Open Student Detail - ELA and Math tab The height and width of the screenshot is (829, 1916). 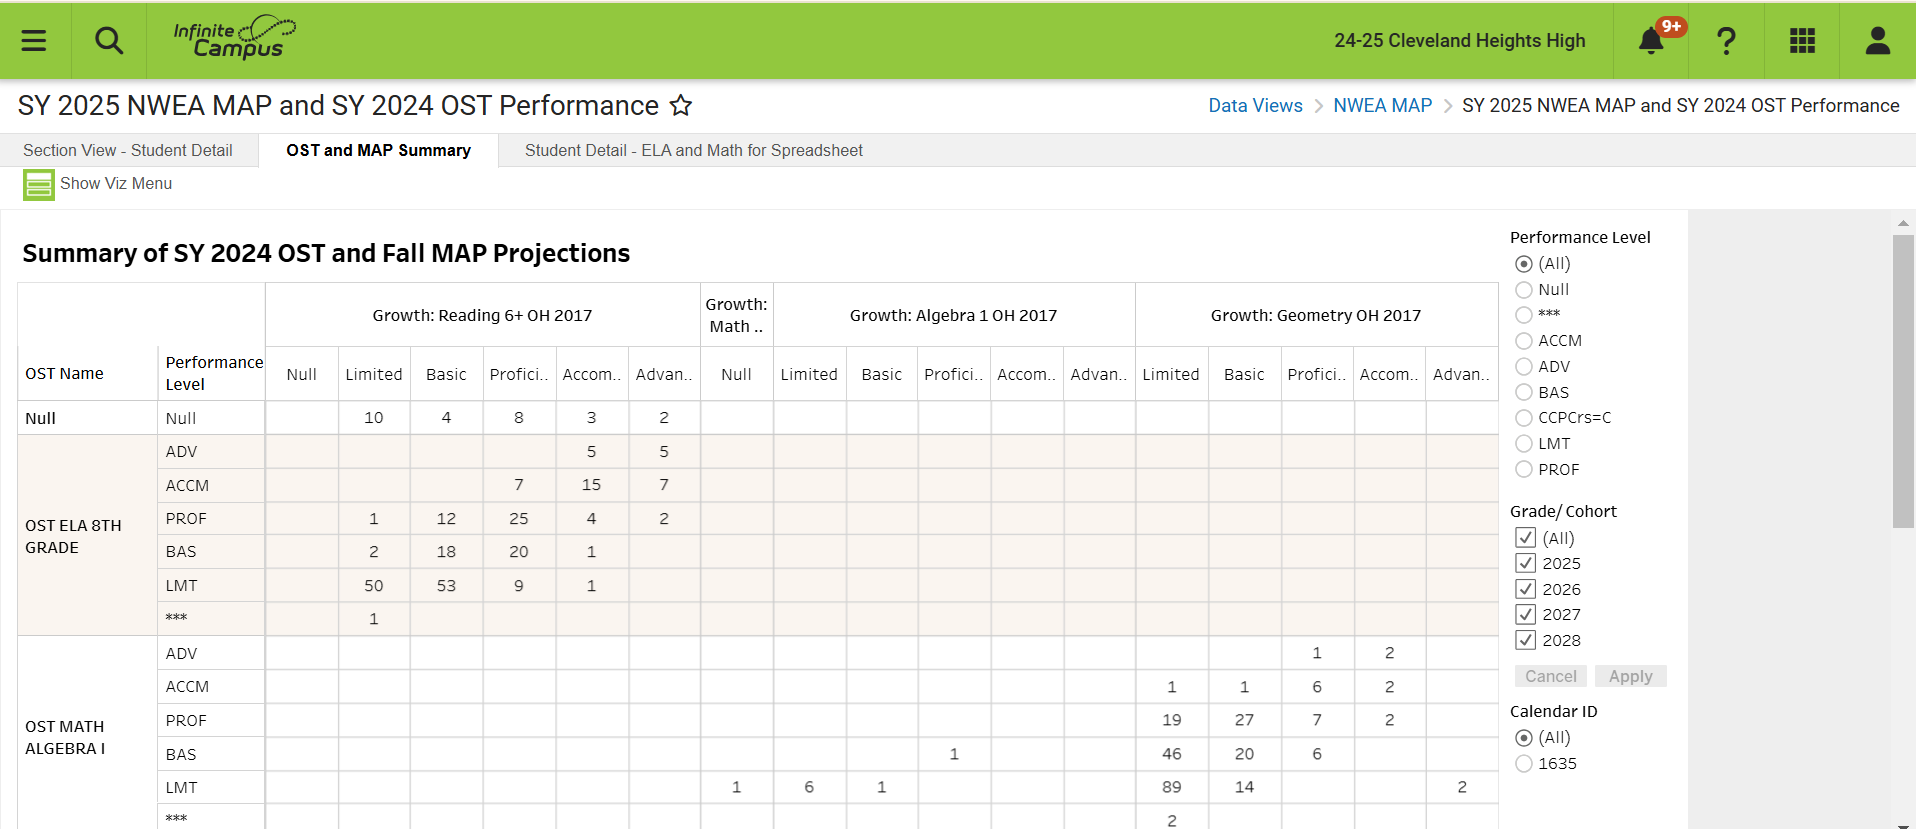[694, 150]
